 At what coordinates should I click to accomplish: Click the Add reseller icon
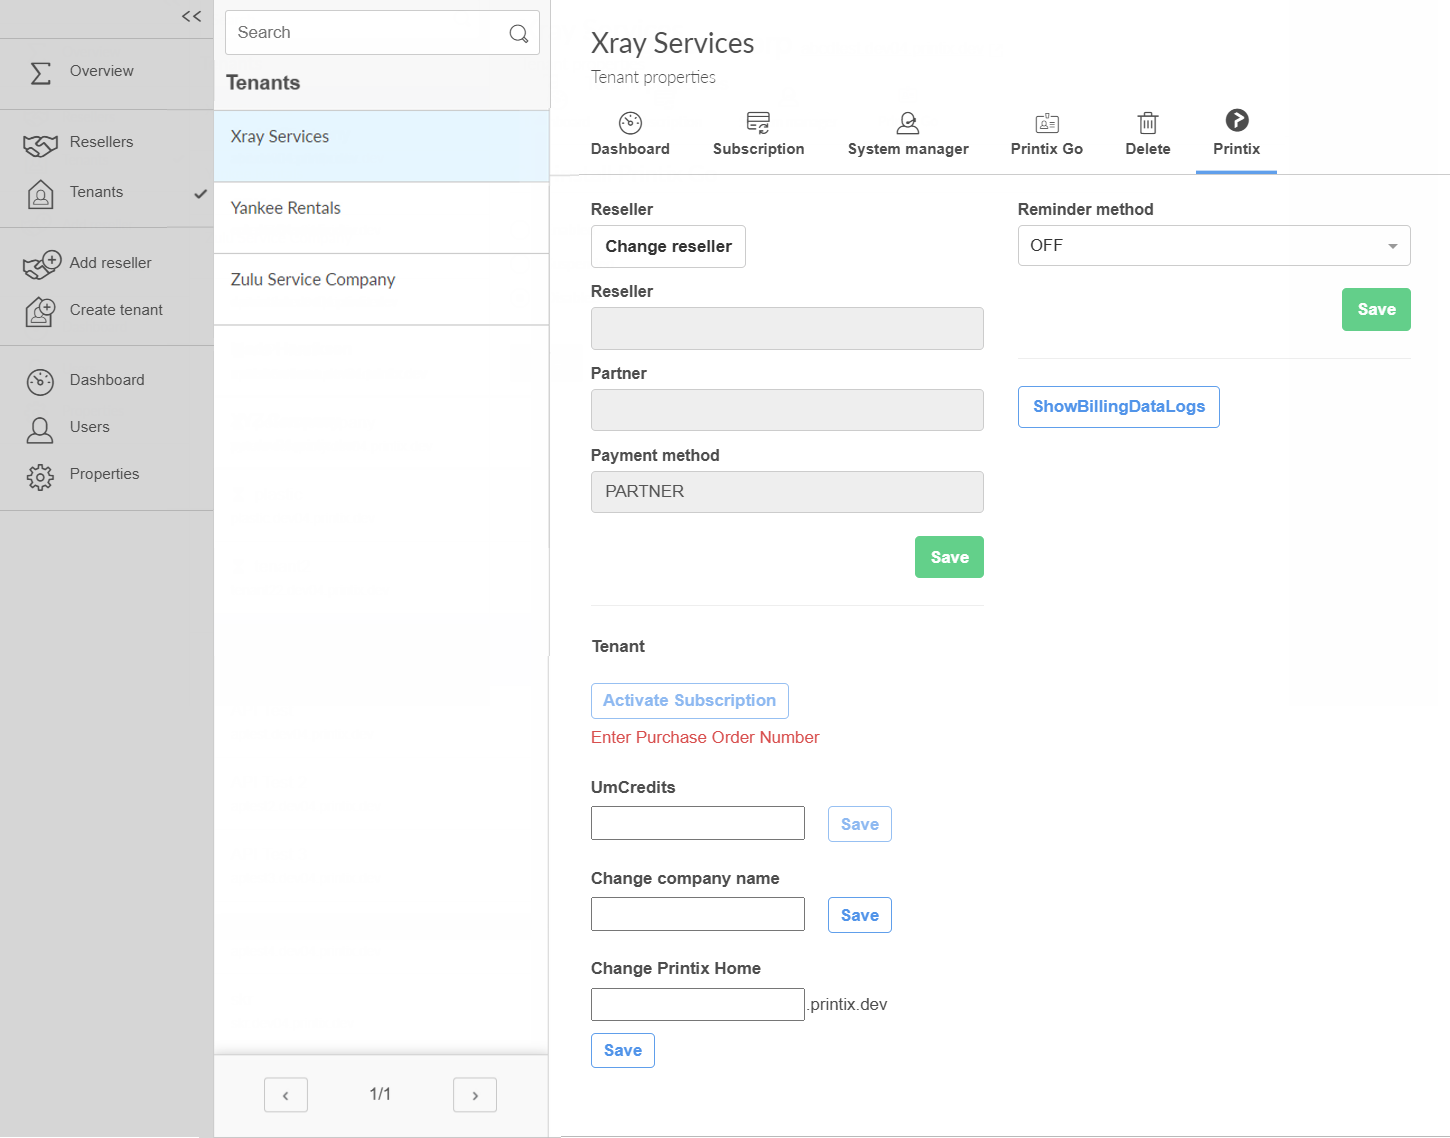click(42, 264)
